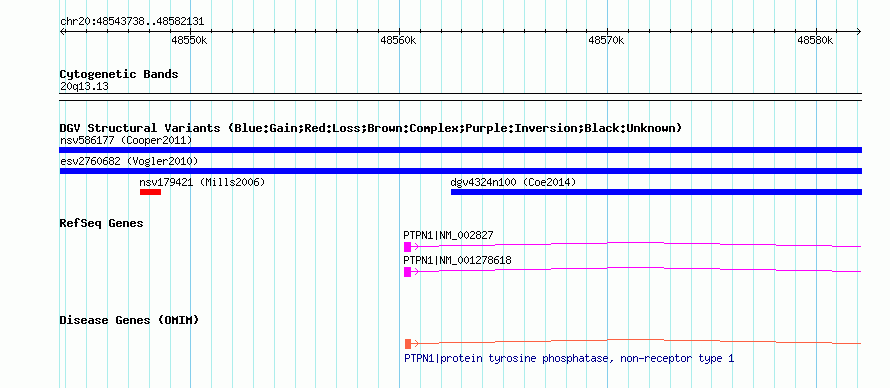Click the 48560k ruler tick label

398,40
